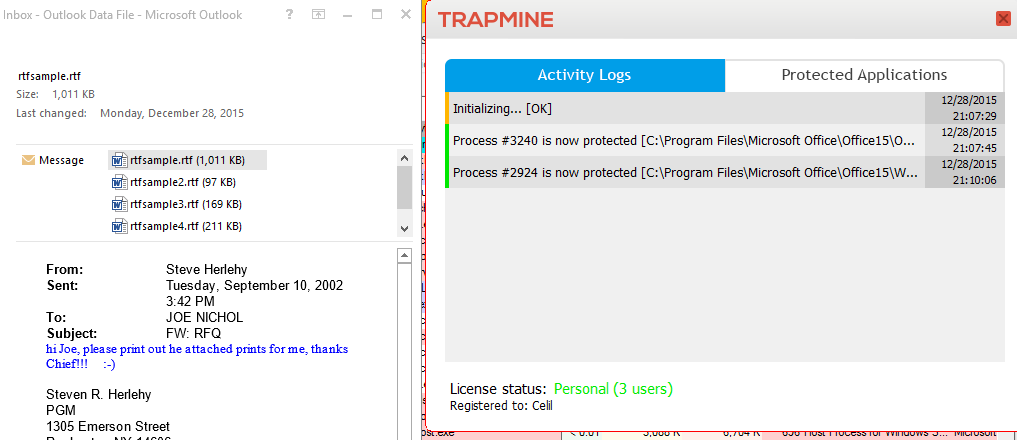Click the Word icon next to rtfsample2.rtf

tap(119, 182)
